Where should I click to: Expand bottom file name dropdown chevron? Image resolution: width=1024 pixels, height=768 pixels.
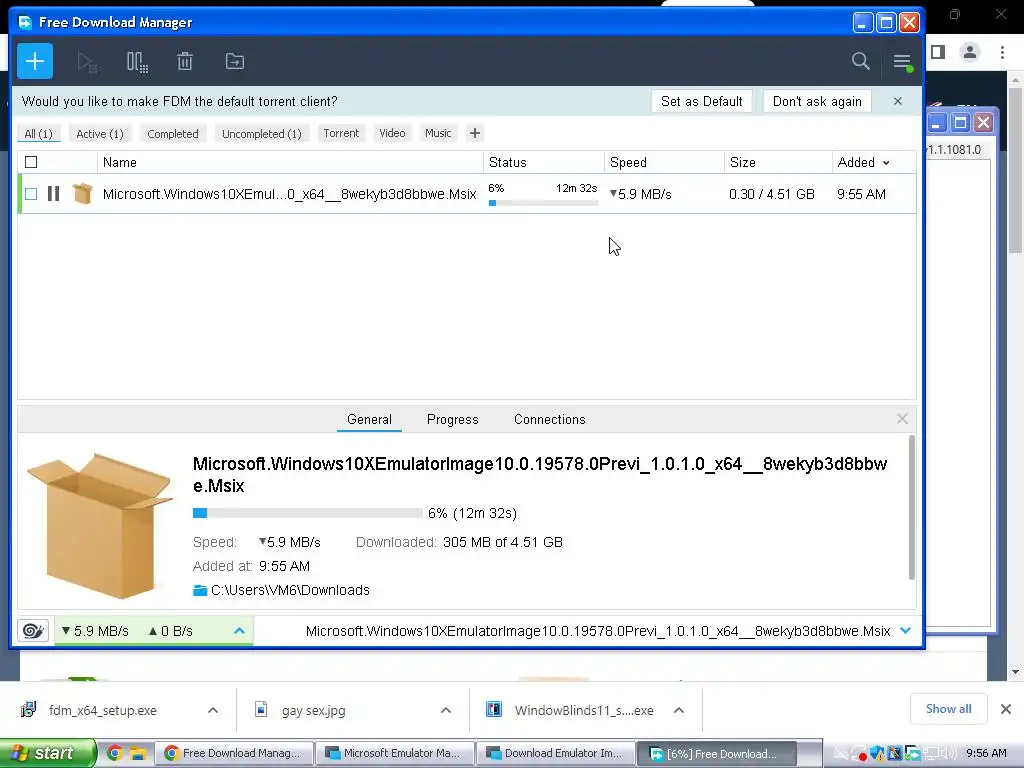click(x=905, y=631)
